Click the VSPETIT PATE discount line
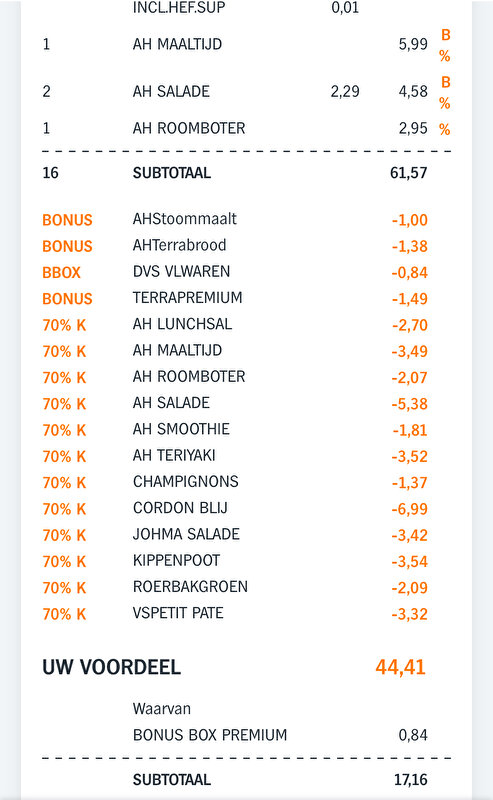Viewport: 493px width, 800px height. click(x=235, y=614)
